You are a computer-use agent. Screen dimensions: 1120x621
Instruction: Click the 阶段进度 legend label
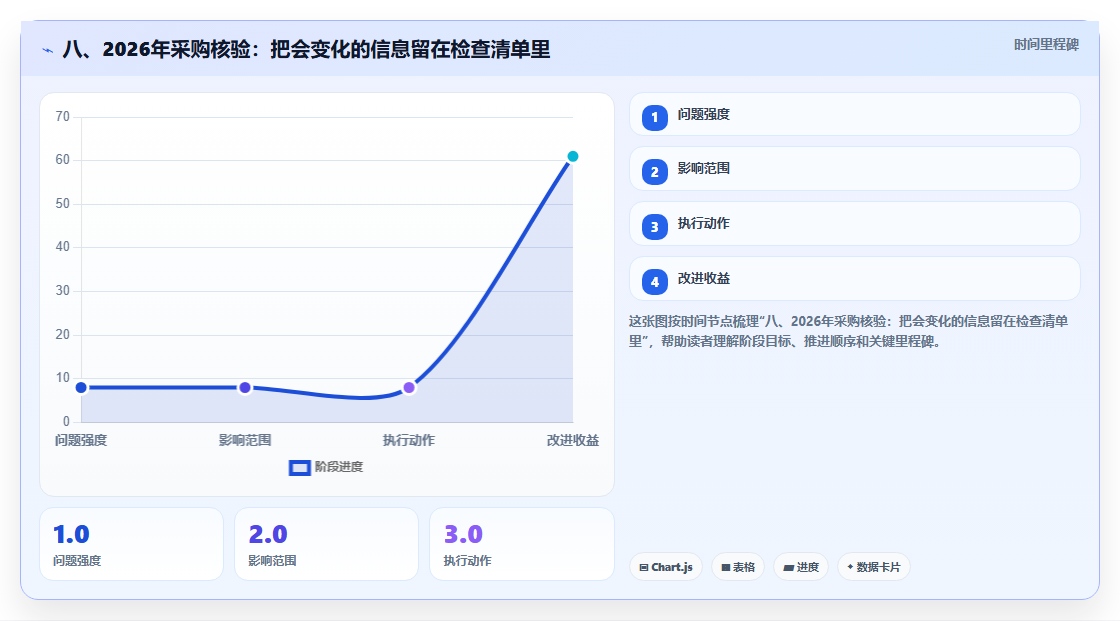339,467
